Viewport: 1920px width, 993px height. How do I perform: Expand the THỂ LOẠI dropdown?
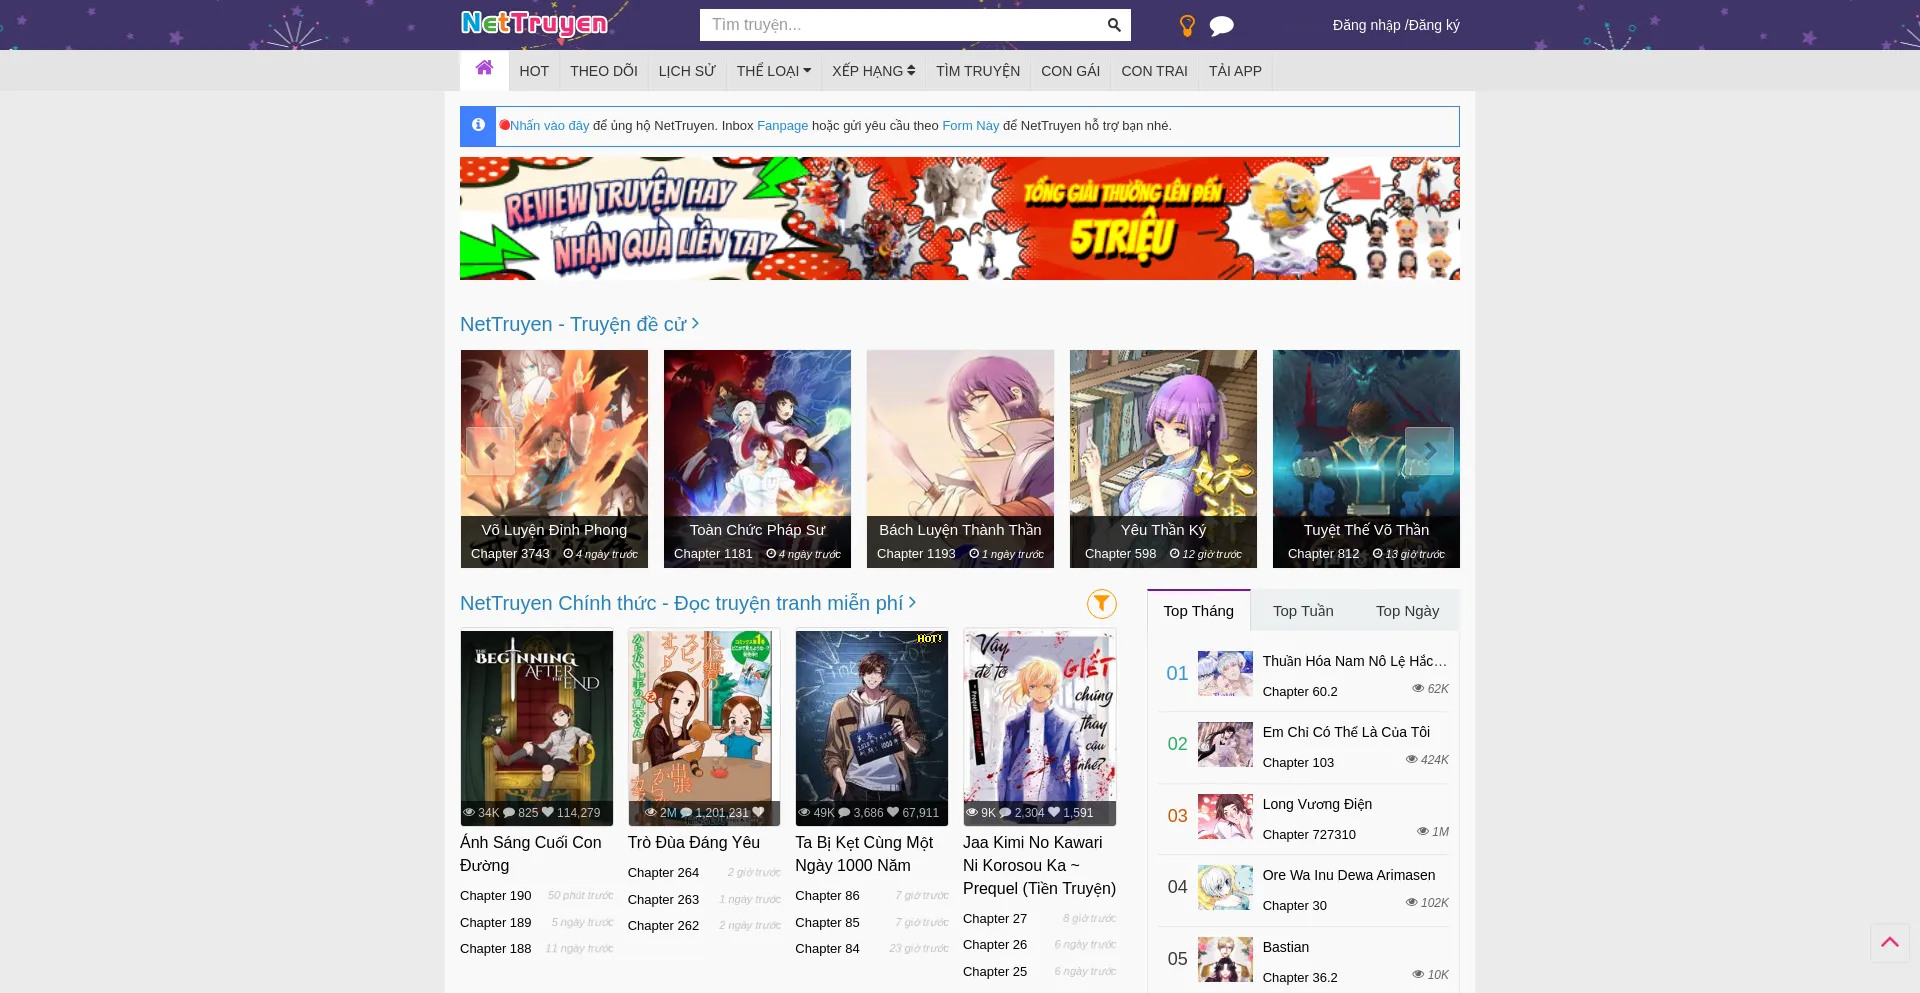(774, 71)
